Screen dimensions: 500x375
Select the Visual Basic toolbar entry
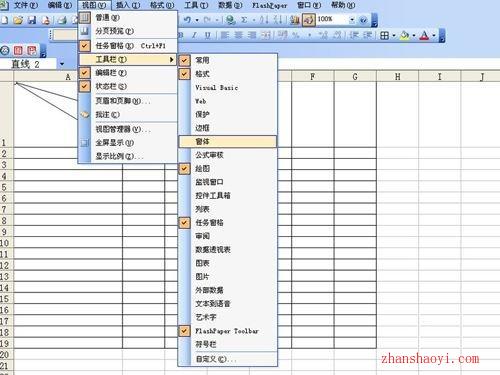pyautogui.click(x=216, y=88)
